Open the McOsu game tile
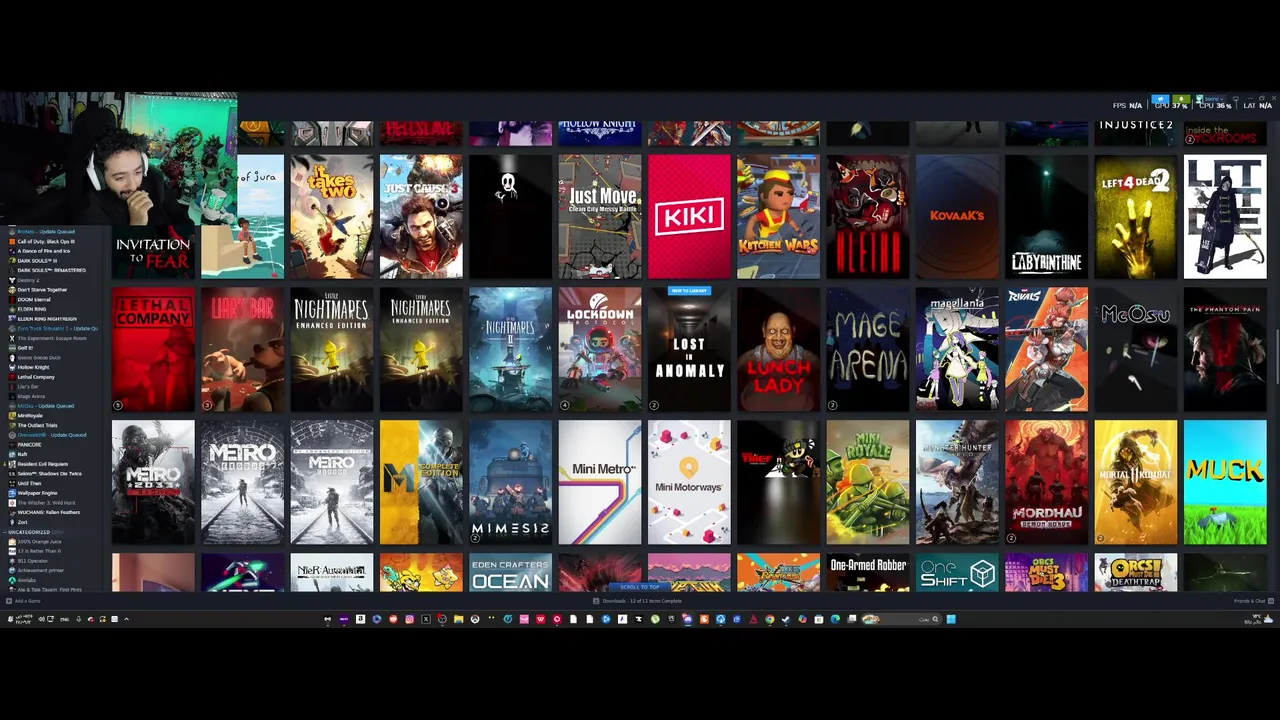Screen dimensions: 1280x720 (1136, 349)
